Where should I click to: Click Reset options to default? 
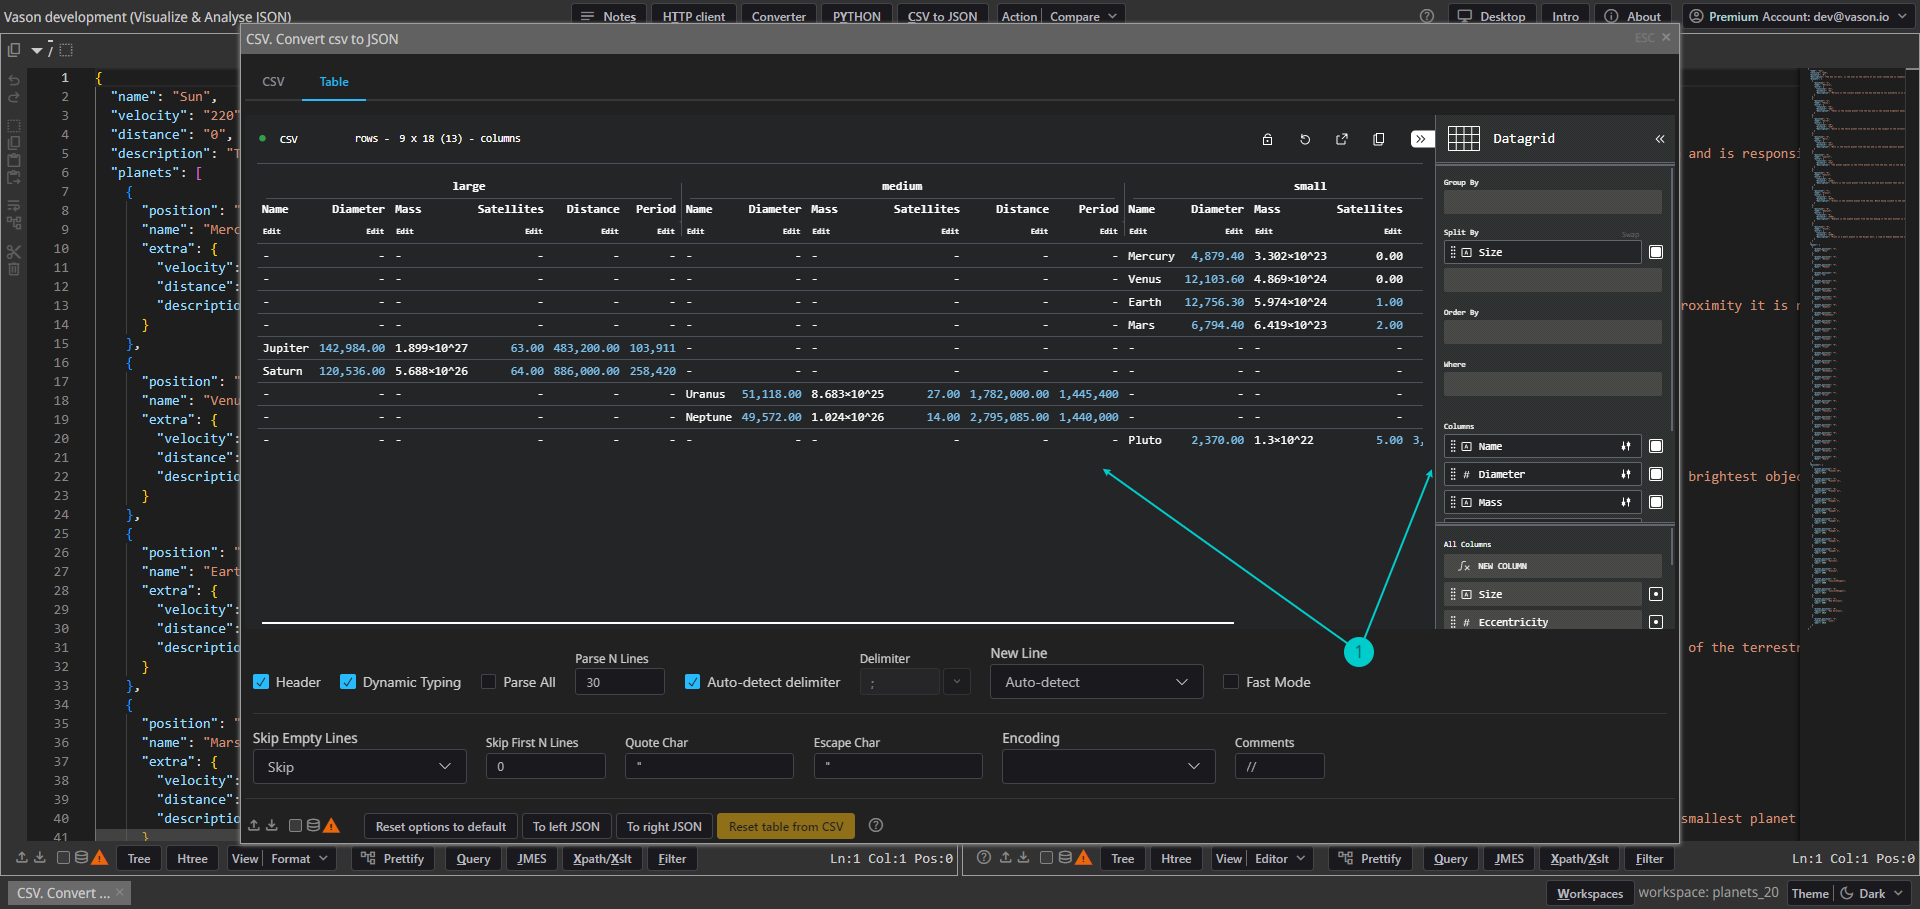(441, 826)
